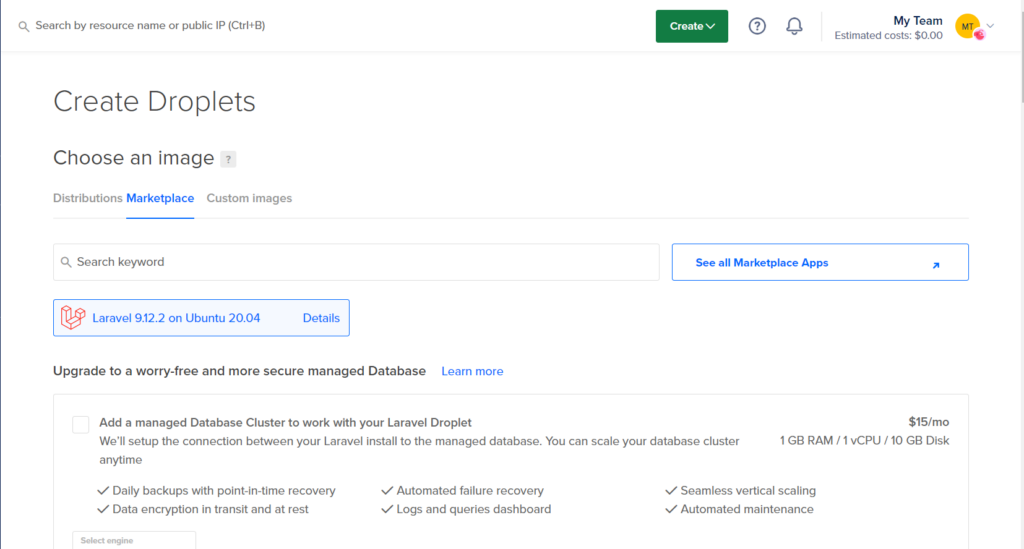Click the Search keyword field

point(356,262)
